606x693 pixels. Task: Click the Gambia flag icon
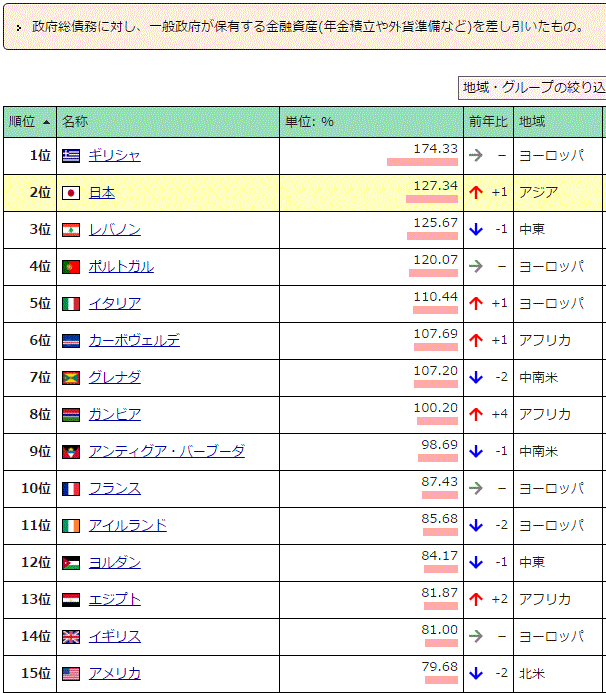coord(71,415)
